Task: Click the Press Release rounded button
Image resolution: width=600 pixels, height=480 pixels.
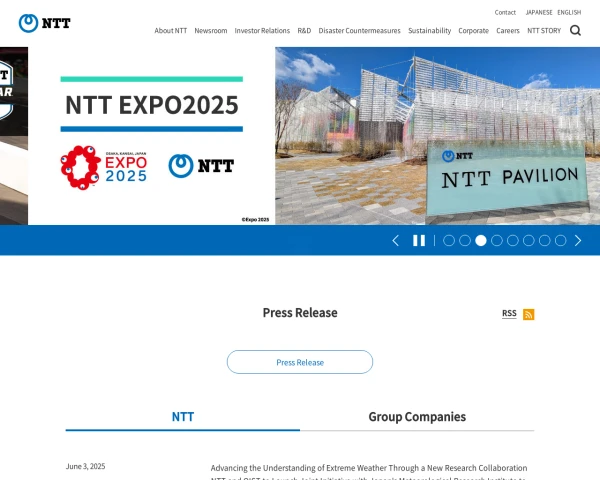Action: click(300, 362)
